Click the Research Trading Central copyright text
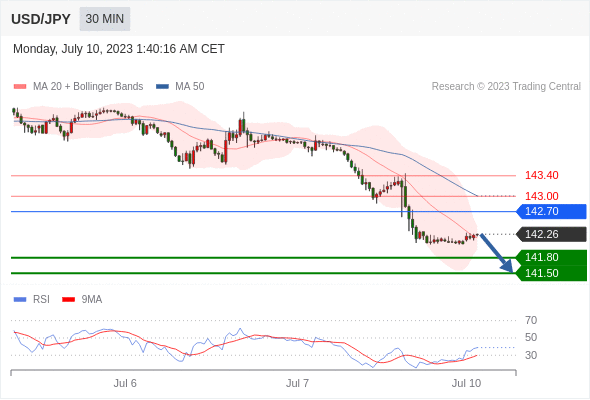Viewport: 590px width, 400px height. (x=506, y=87)
